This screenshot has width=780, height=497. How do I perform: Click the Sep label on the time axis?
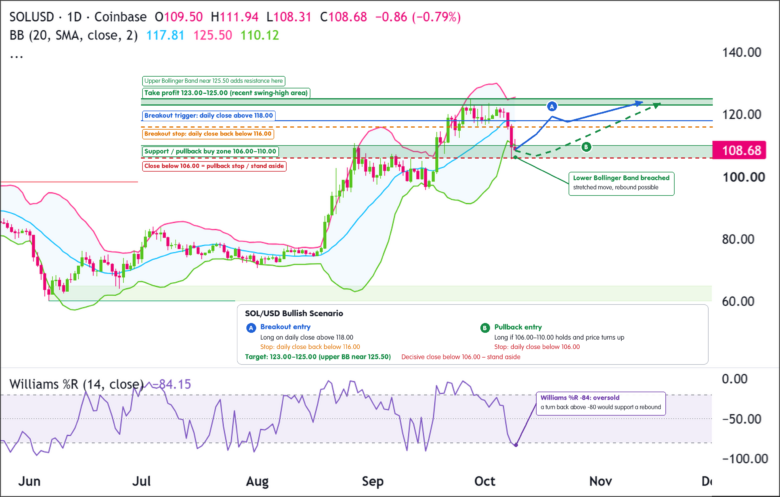(x=373, y=482)
